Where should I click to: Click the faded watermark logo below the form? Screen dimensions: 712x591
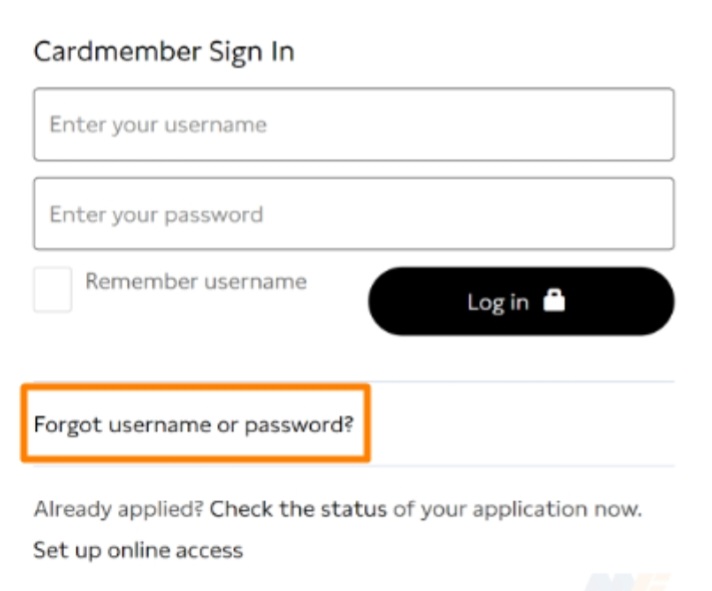[x=629, y=582]
